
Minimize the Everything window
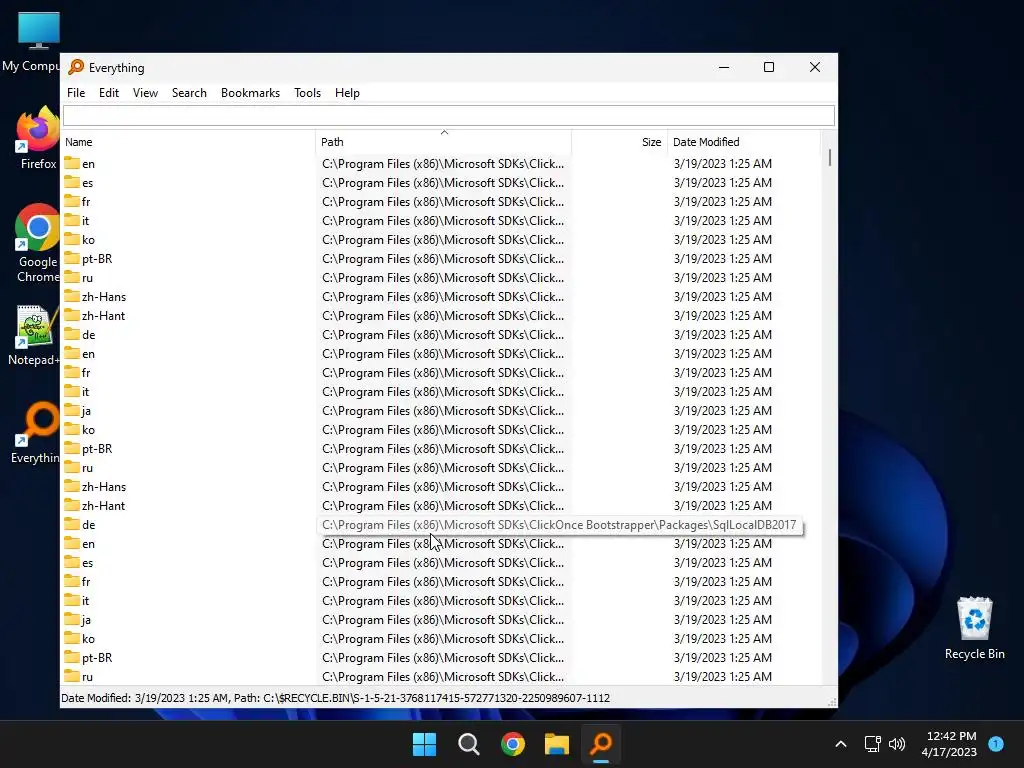pos(724,67)
